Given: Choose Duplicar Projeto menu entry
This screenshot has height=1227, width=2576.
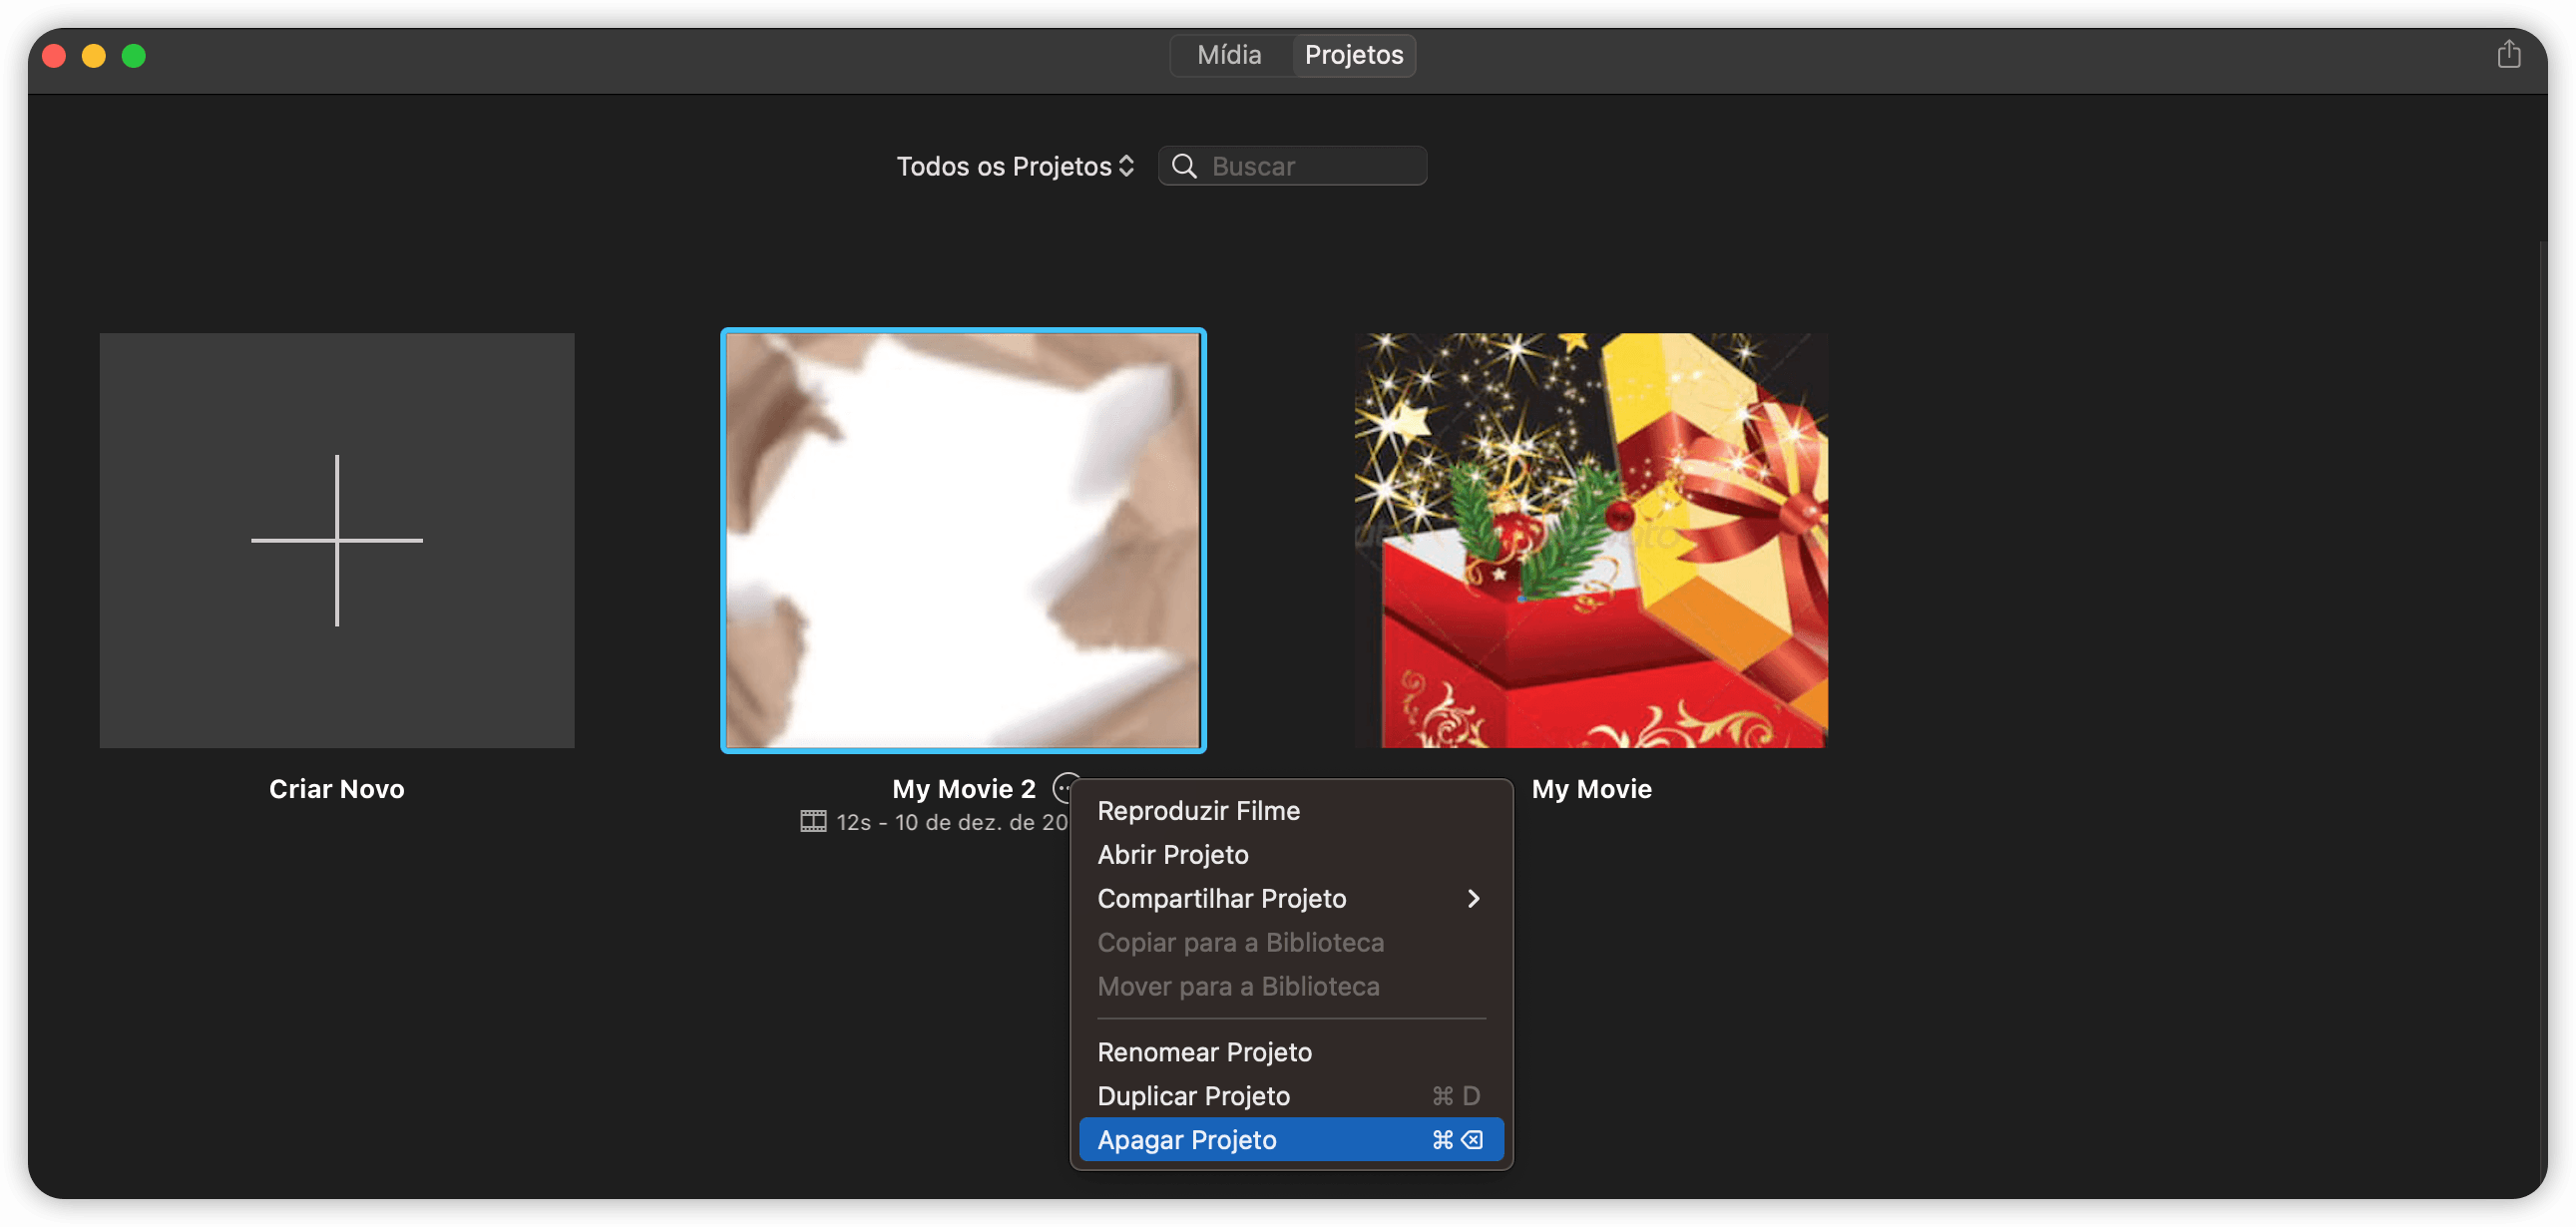Looking at the screenshot, I should click(1290, 1096).
